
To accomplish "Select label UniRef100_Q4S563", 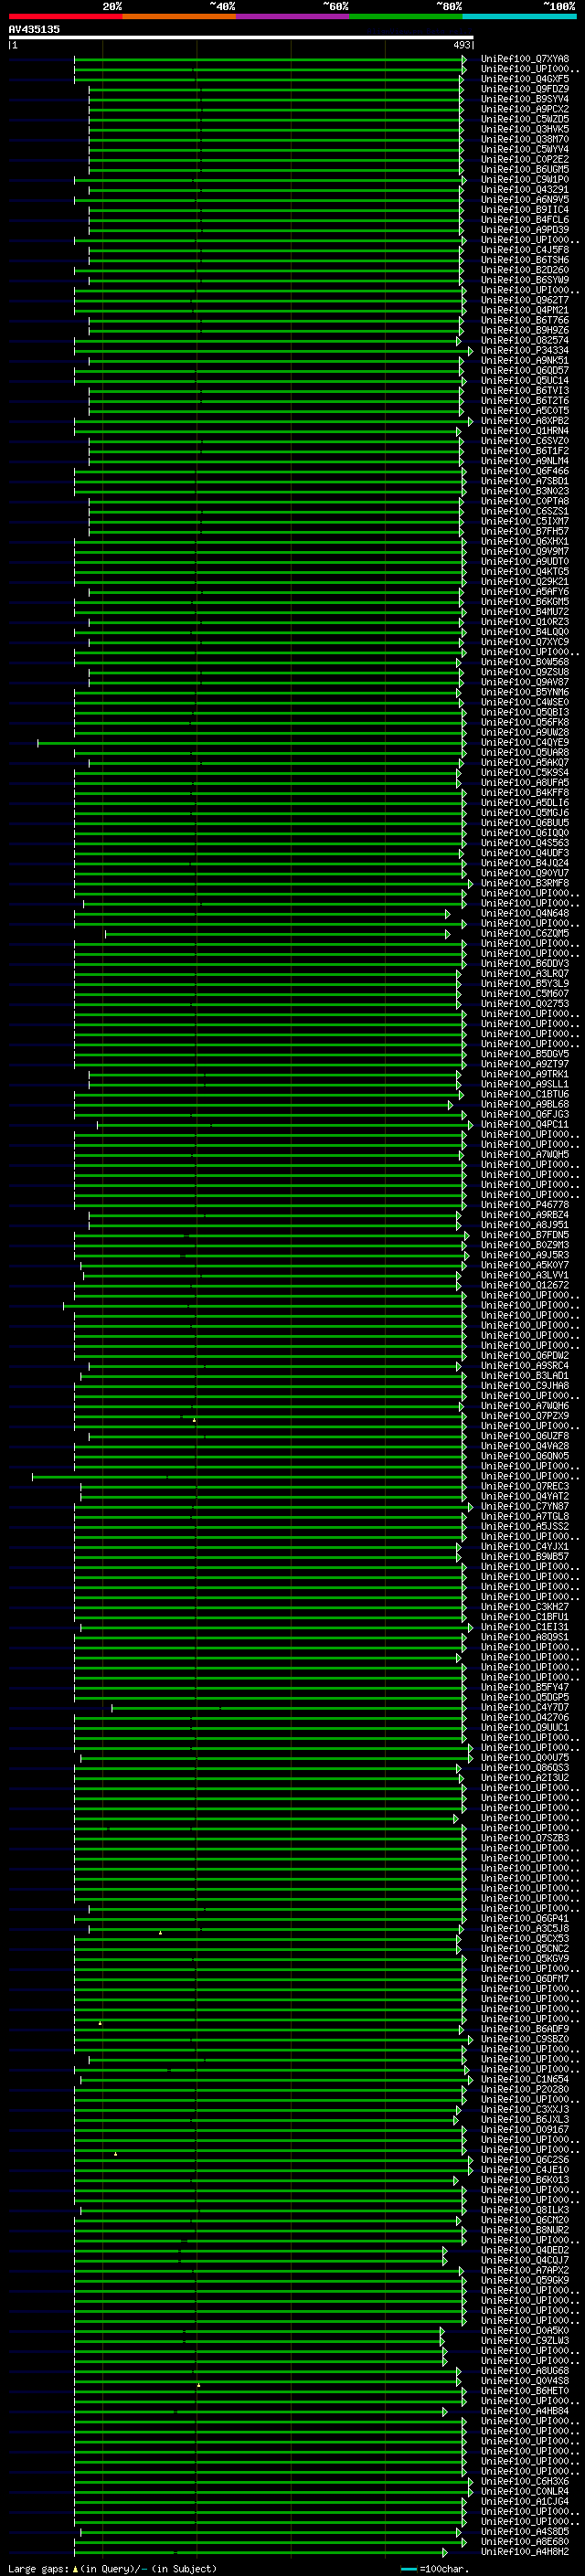I will [525, 843].
